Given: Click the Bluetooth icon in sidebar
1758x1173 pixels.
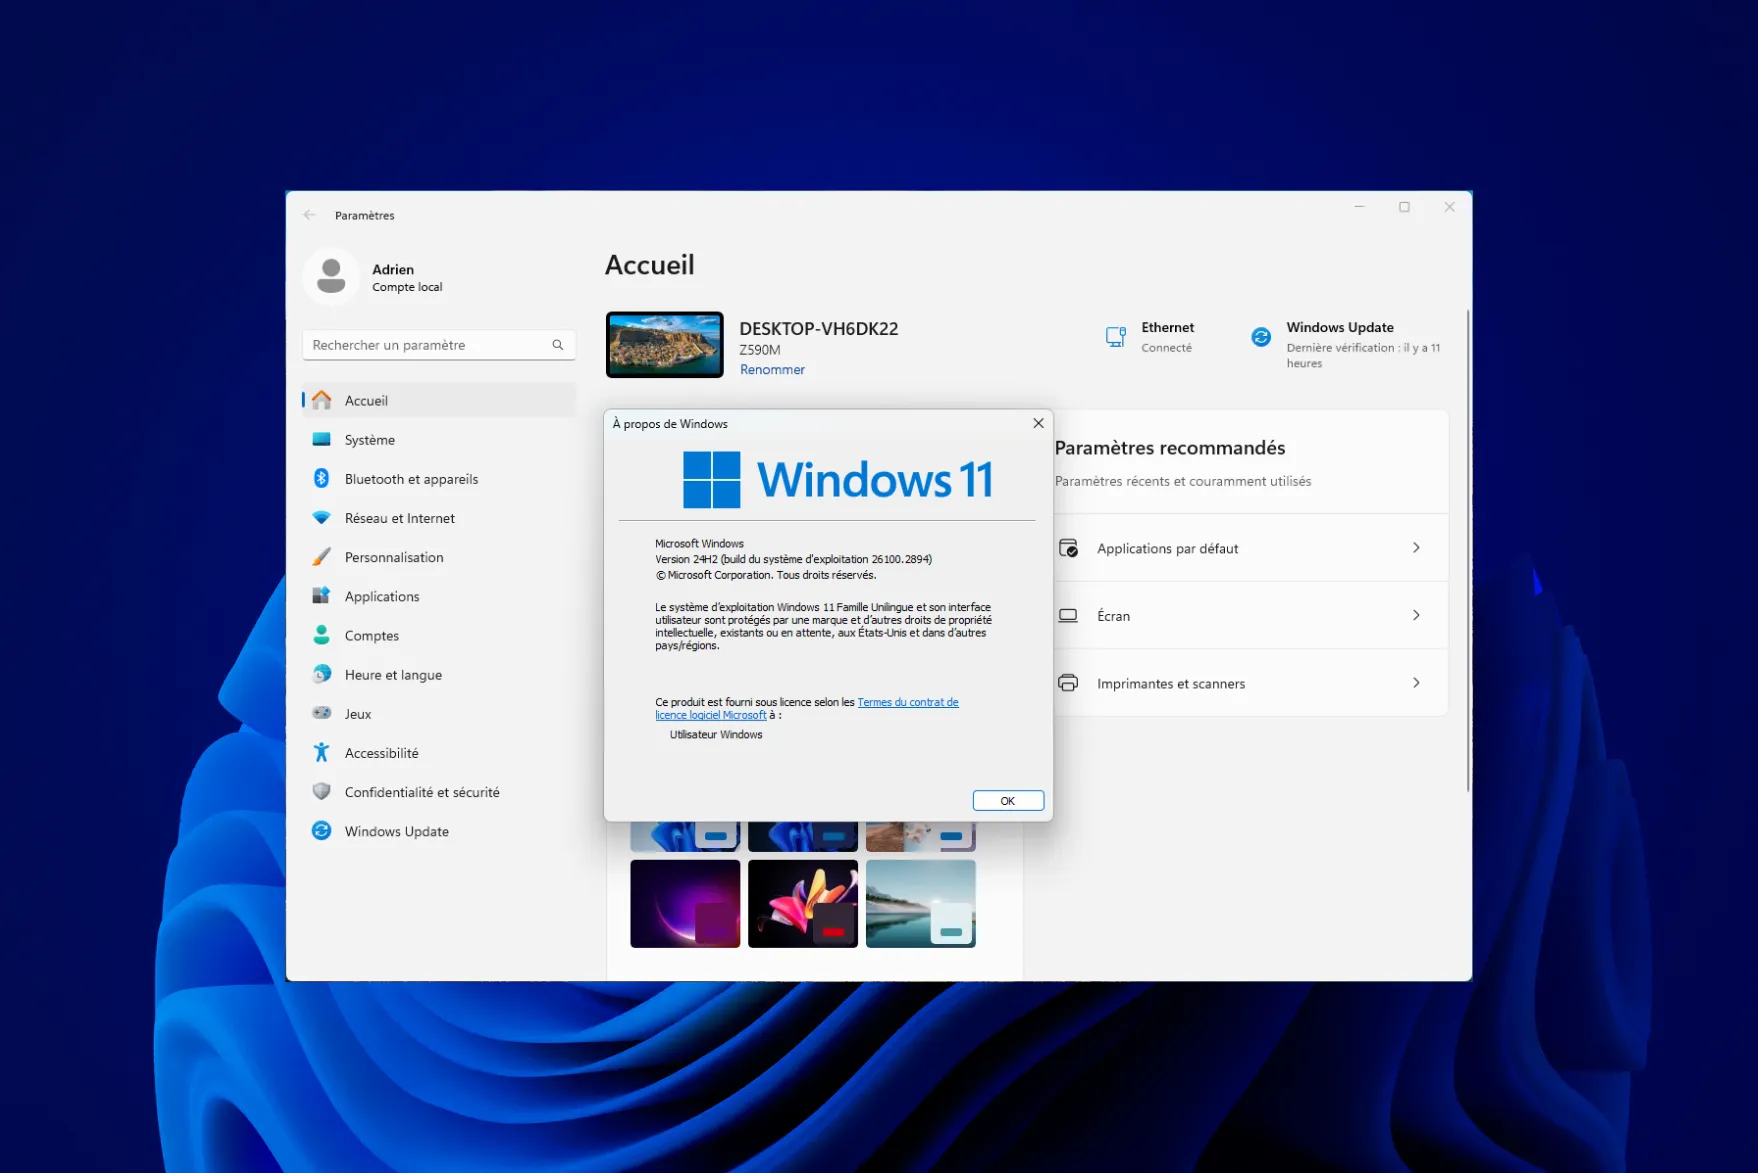Looking at the screenshot, I should tap(321, 478).
